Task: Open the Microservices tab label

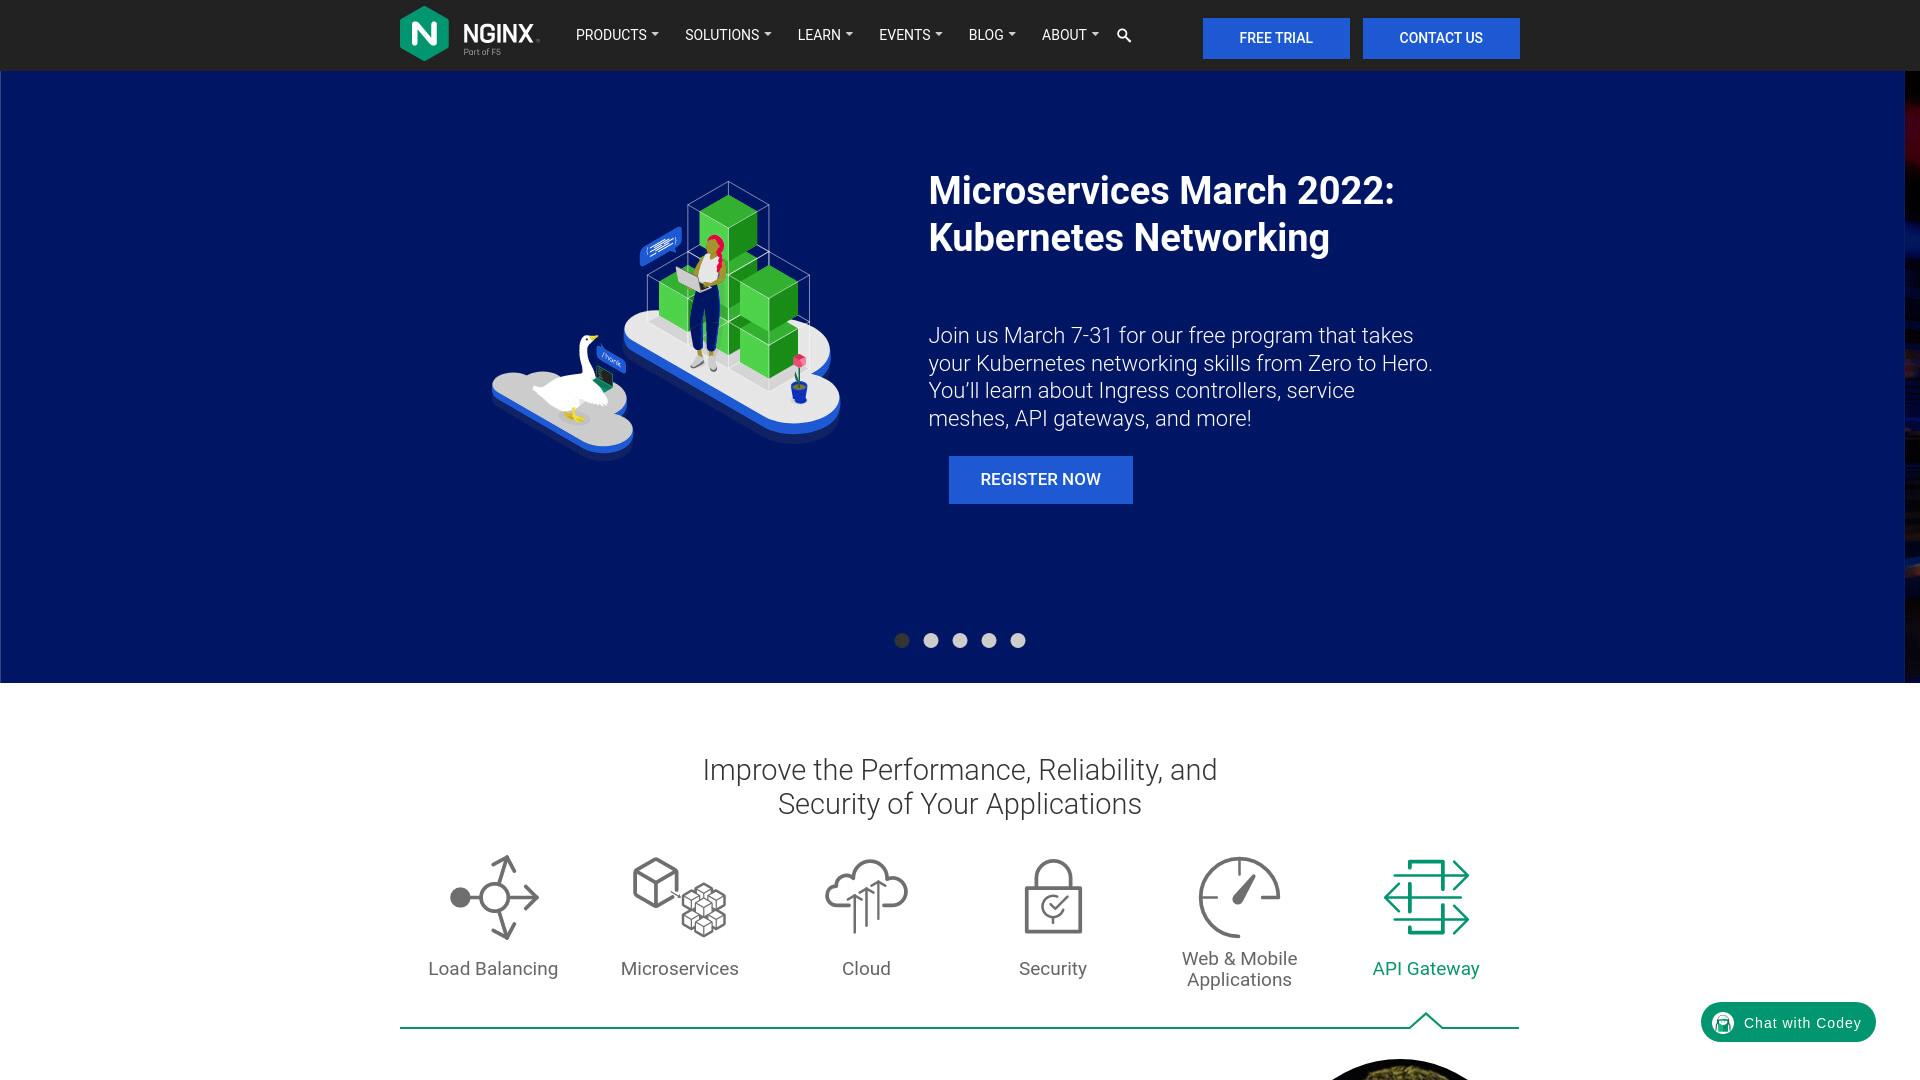Action: pyautogui.click(x=680, y=969)
